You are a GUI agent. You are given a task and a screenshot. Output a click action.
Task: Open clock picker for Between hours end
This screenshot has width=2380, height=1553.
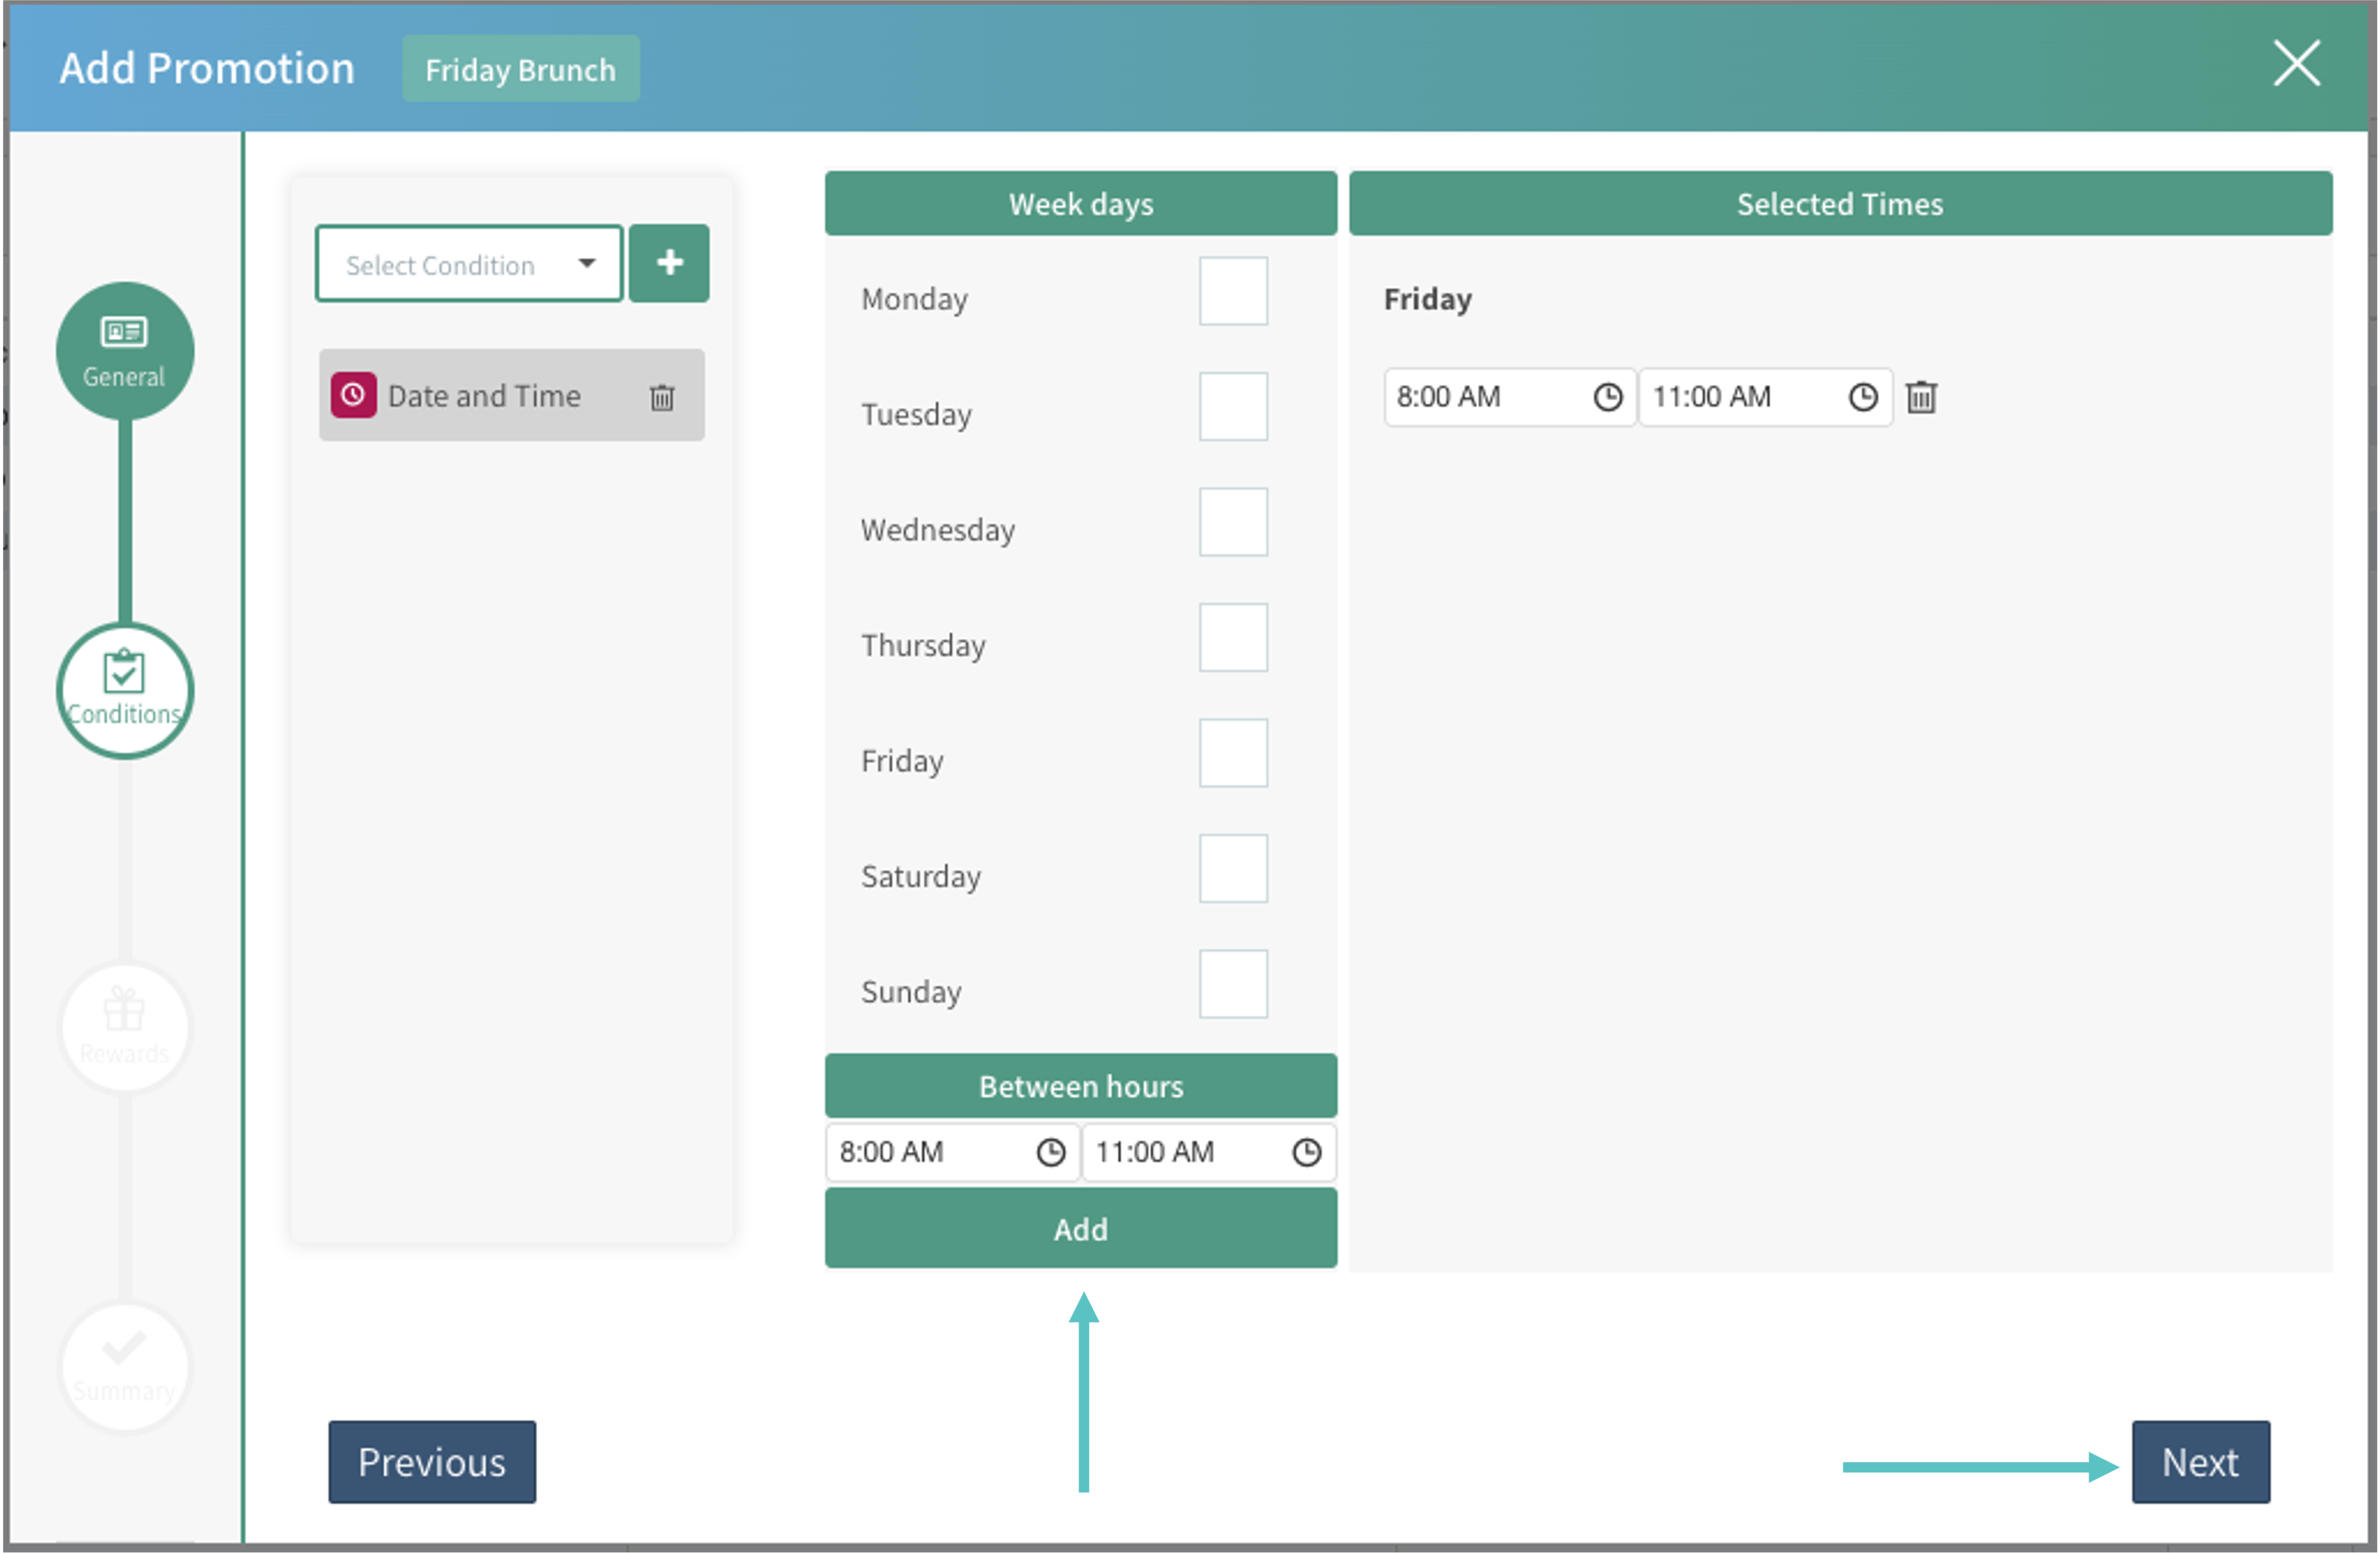point(1306,1153)
